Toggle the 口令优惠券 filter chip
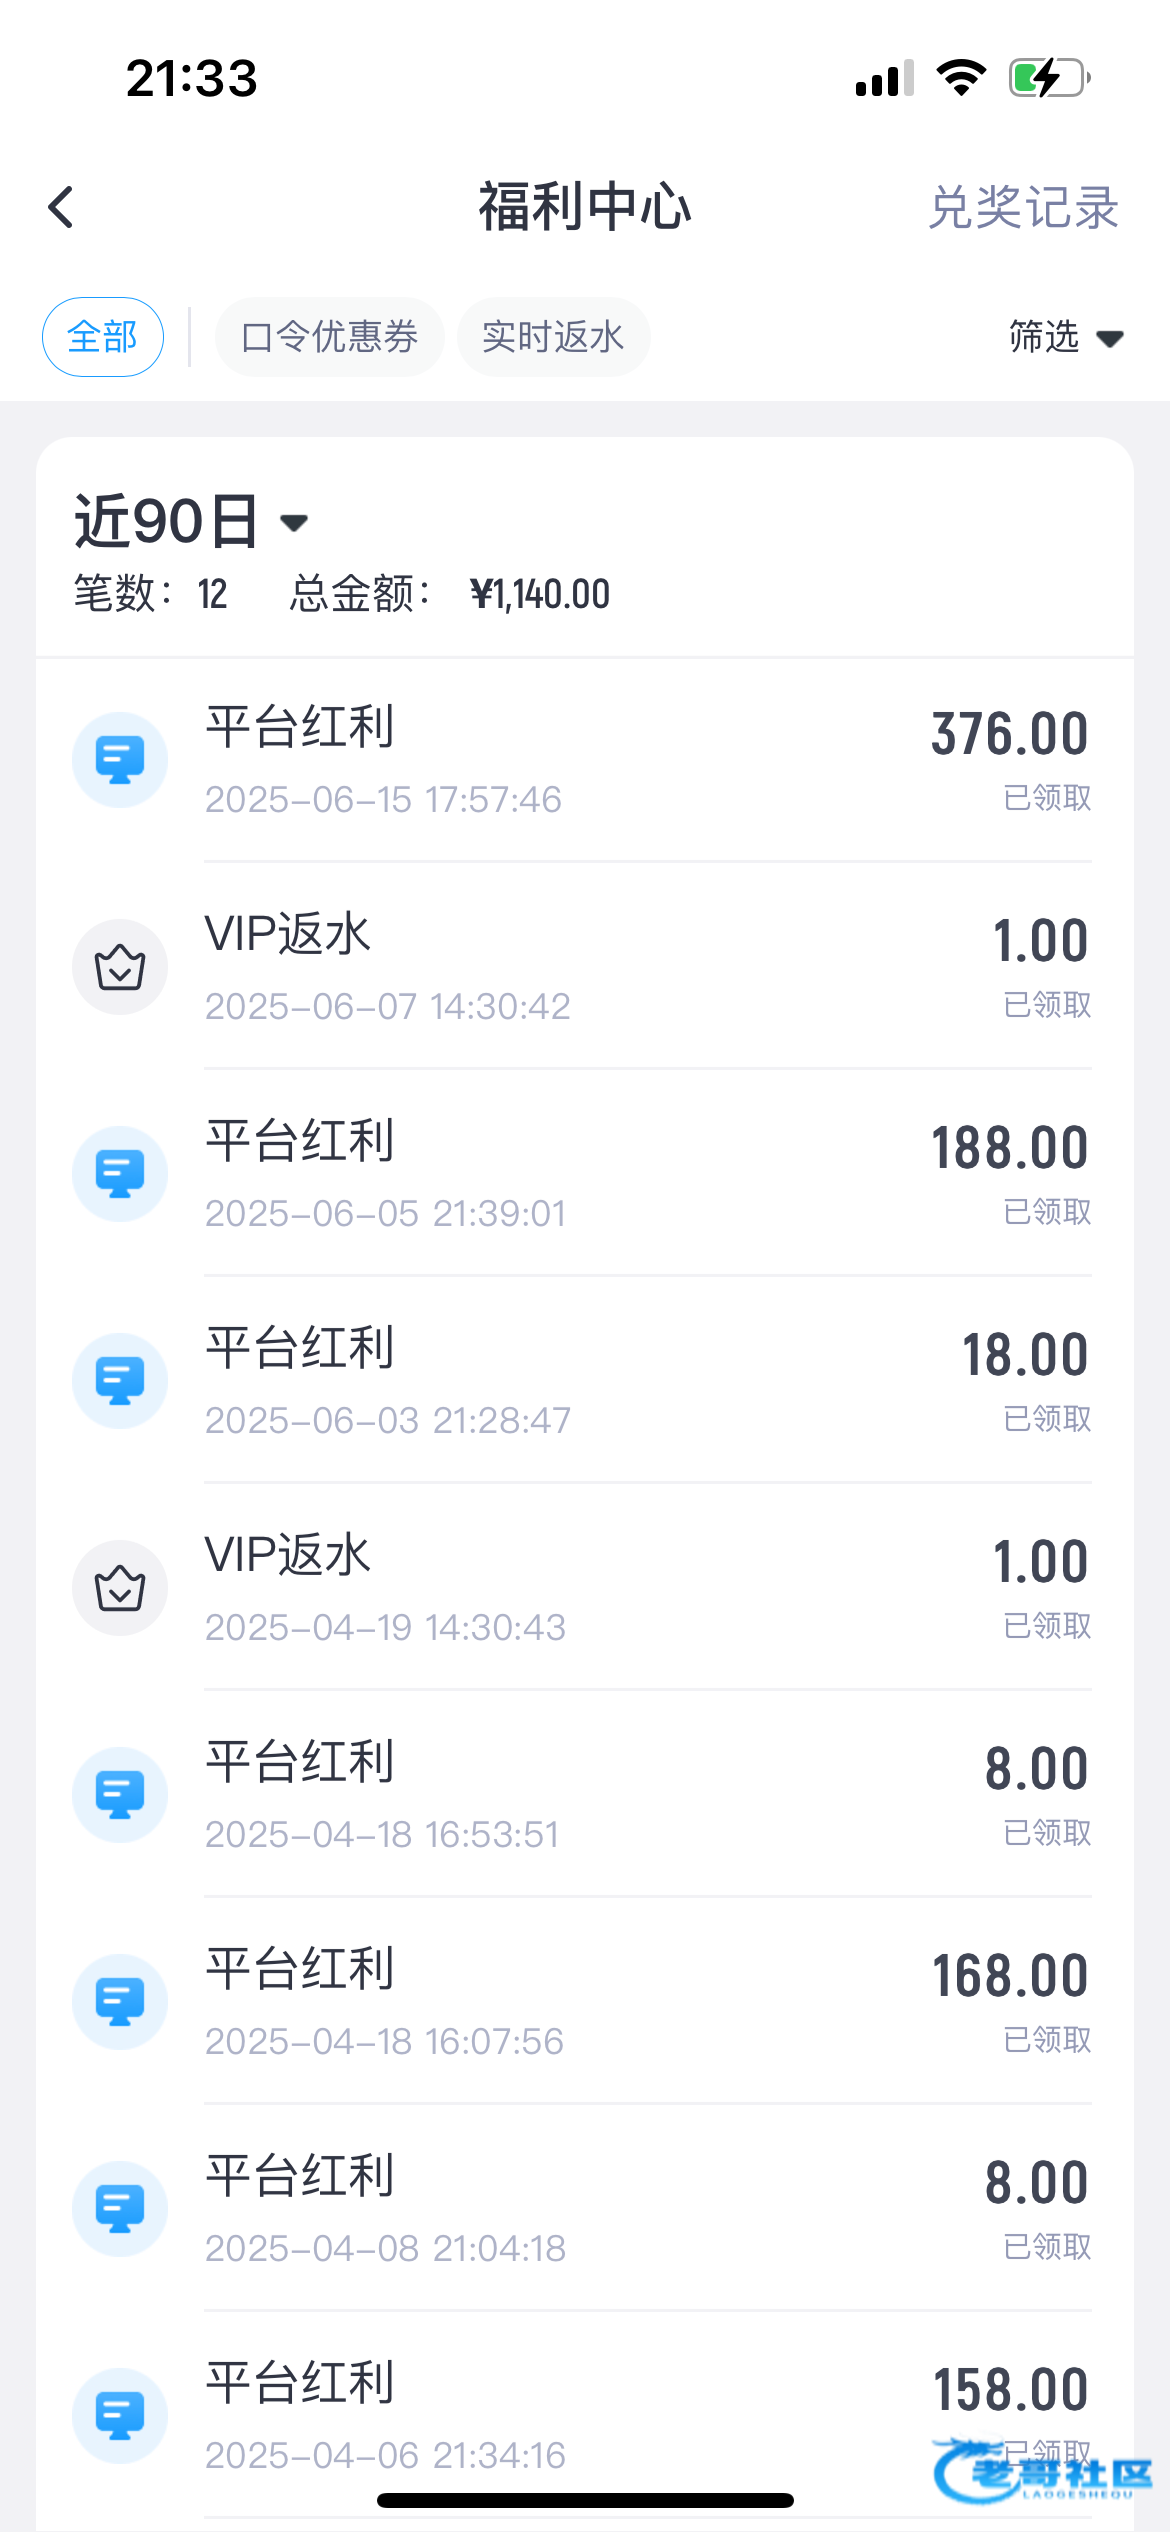Screen dimensions: 1170x2532 point(329,337)
